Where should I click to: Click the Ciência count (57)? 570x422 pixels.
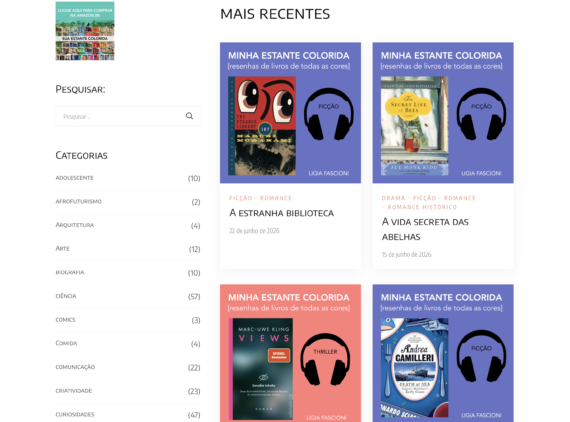[194, 297]
